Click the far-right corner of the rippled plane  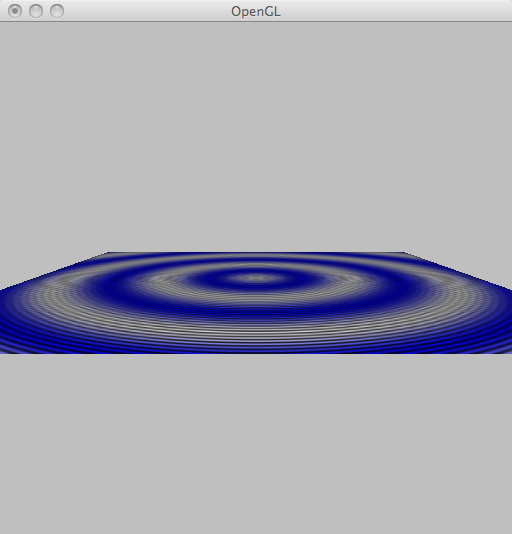[x=404, y=253]
